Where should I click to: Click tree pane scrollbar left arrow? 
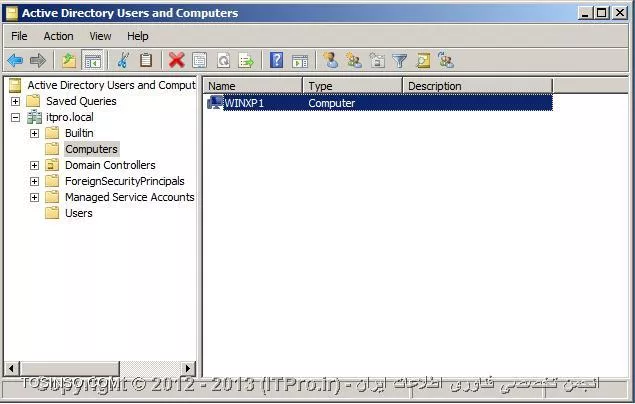point(12,368)
